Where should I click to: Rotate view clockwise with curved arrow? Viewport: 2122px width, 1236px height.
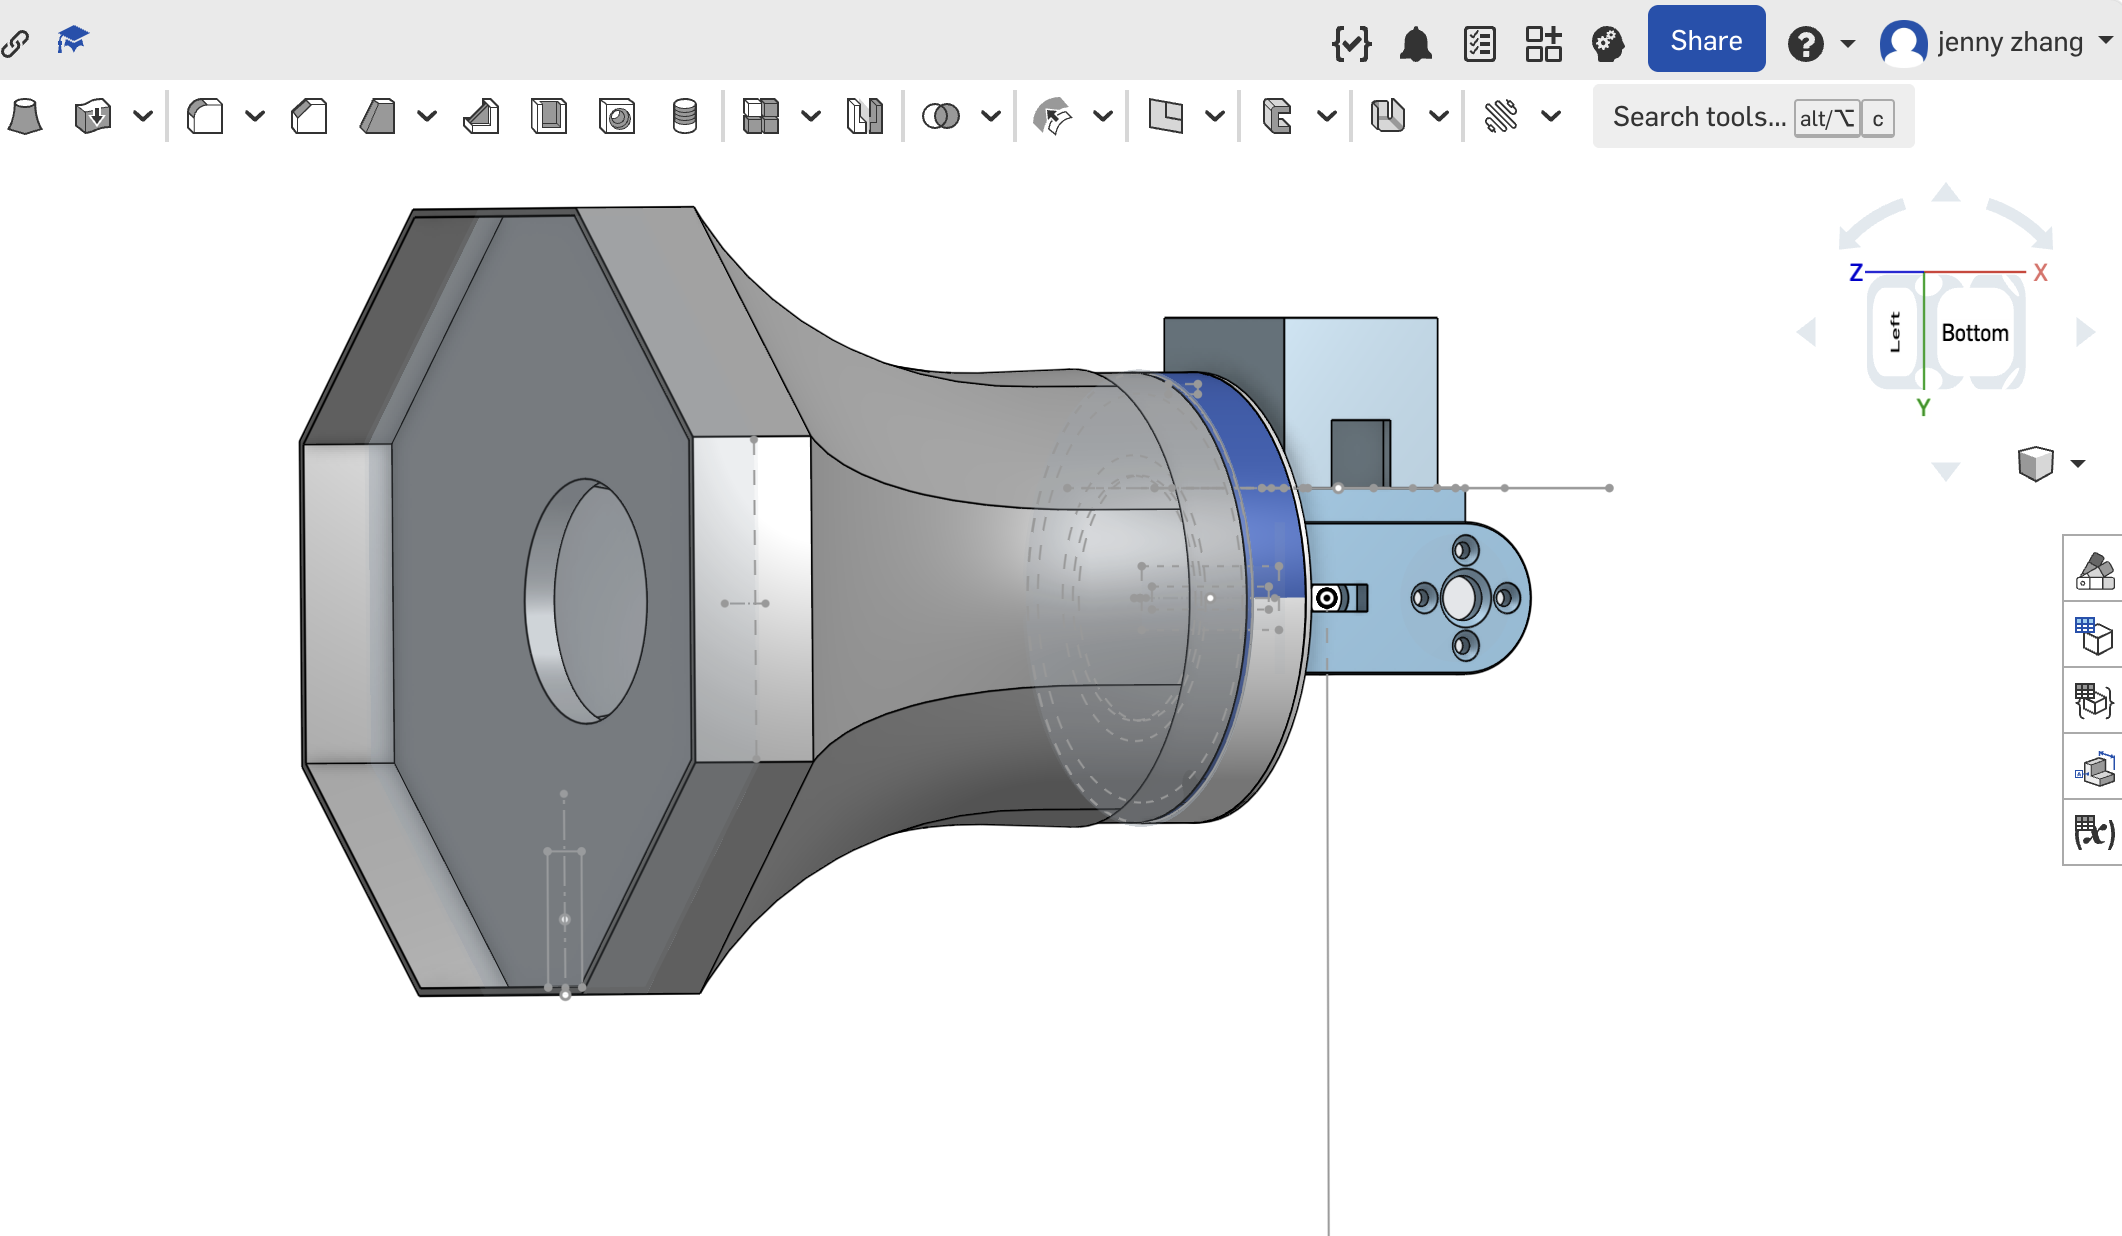pyautogui.click(x=2020, y=224)
